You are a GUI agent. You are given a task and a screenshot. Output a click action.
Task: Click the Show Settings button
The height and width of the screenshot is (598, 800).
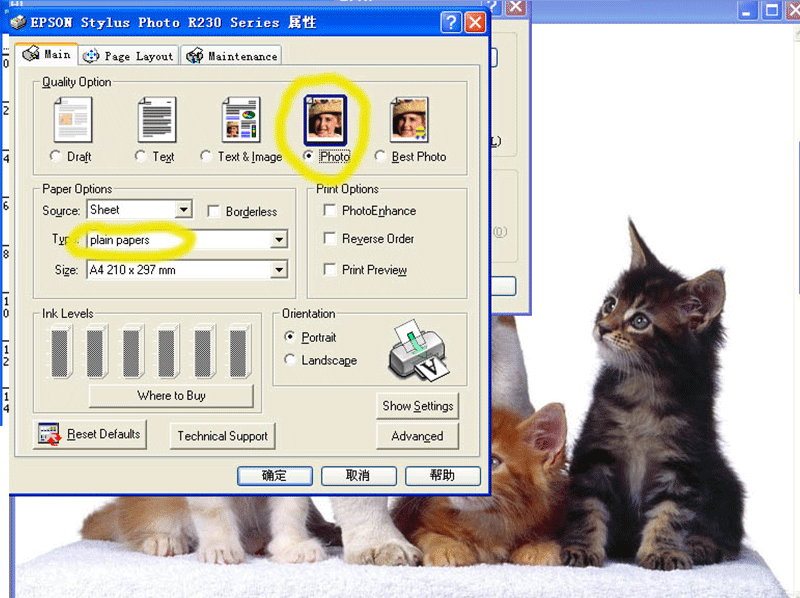pos(418,406)
